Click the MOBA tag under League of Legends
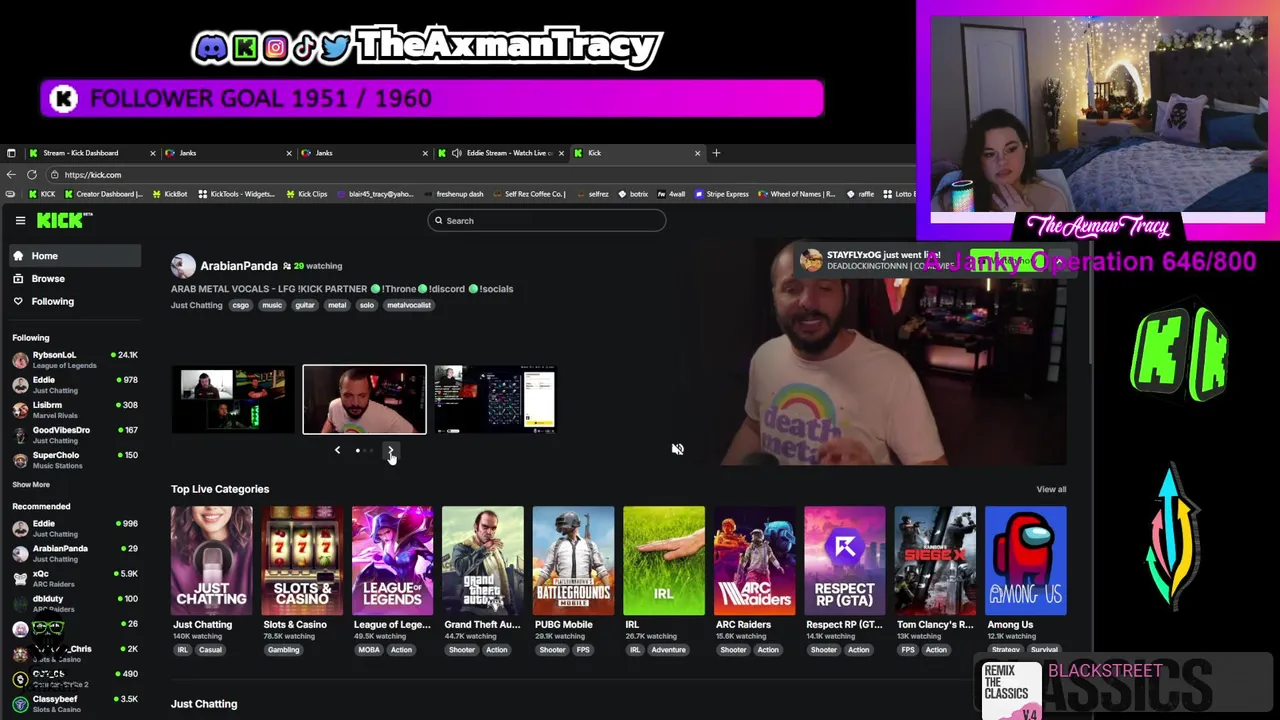1280x720 pixels. pyautogui.click(x=369, y=650)
